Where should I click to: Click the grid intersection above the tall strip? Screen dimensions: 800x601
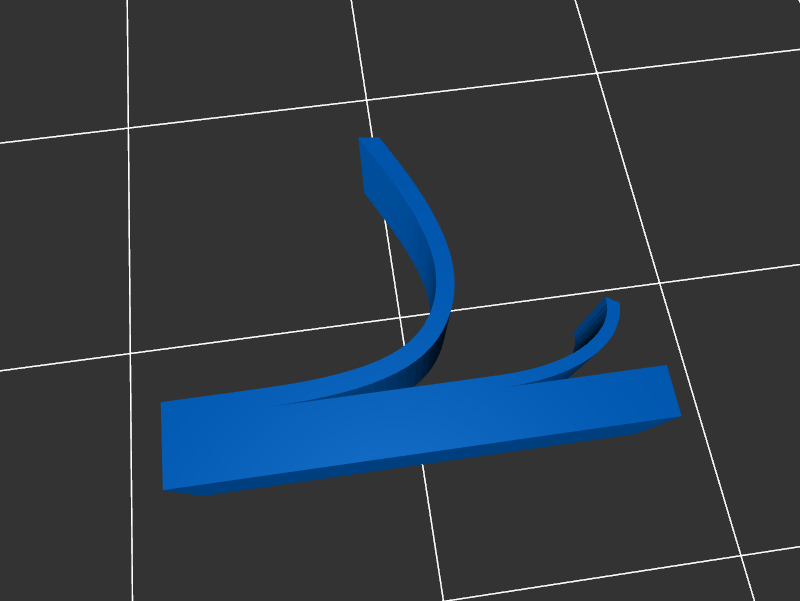[366, 98]
